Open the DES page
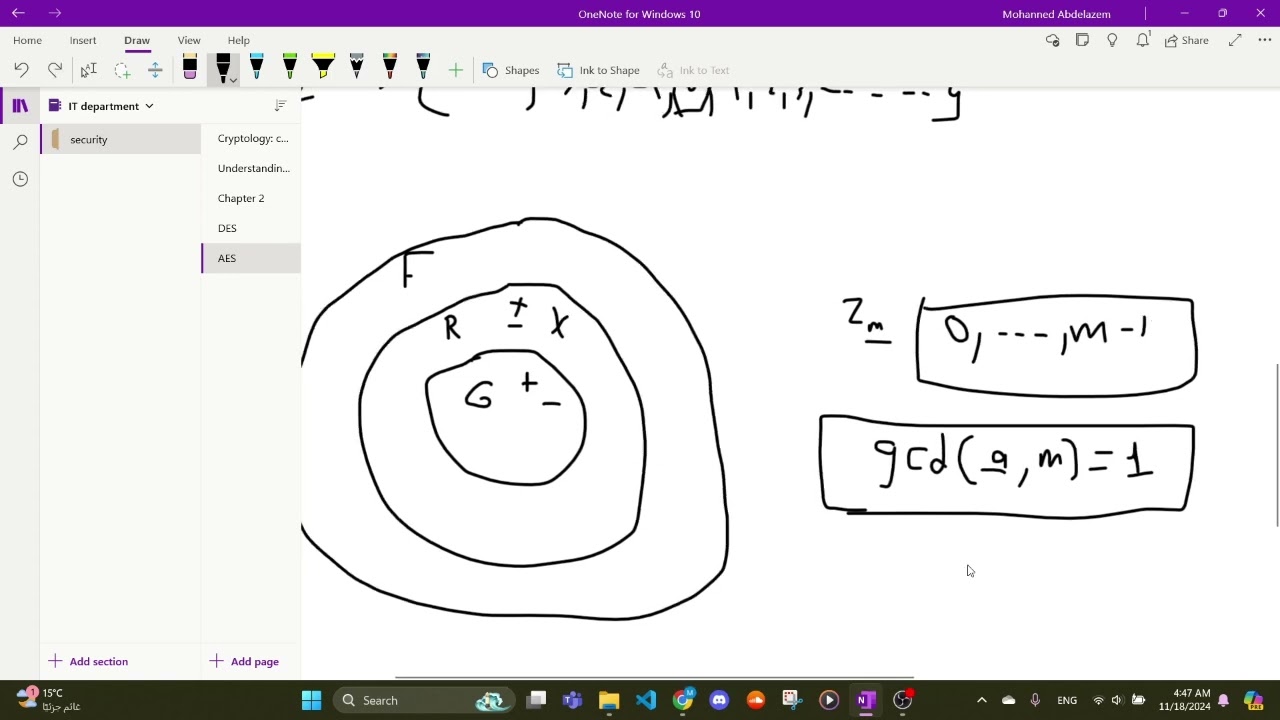 [x=227, y=228]
